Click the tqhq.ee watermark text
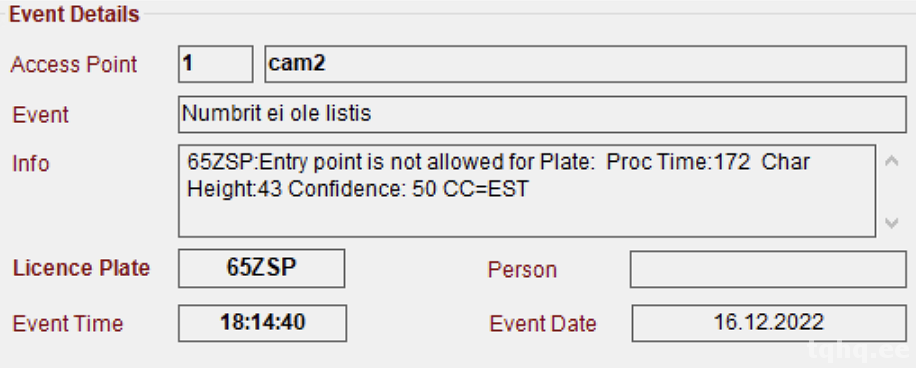Screen dimensions: 916x368 coord(858,350)
